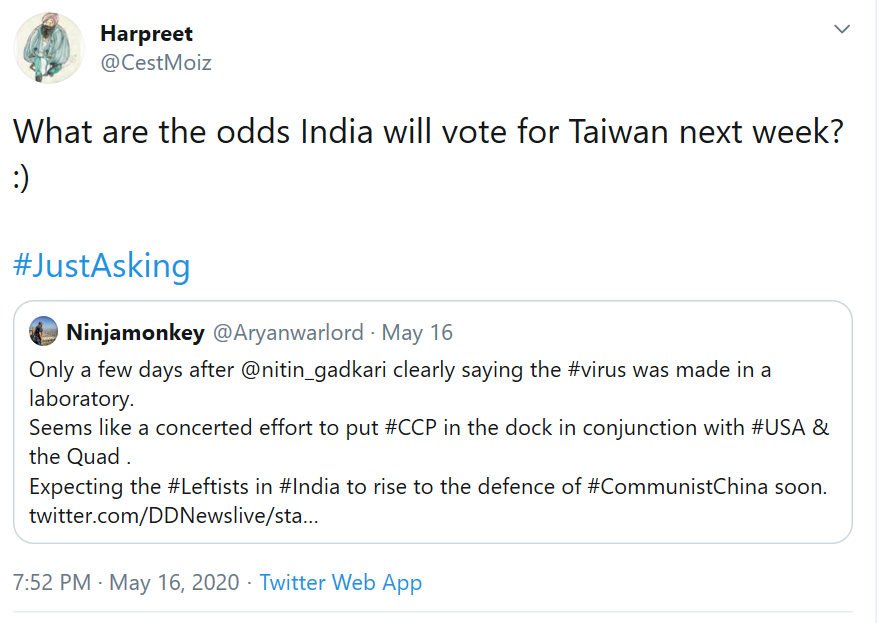This screenshot has height=623, width=877.
Task: Click the Twitter Web App source link
Action: [341, 582]
